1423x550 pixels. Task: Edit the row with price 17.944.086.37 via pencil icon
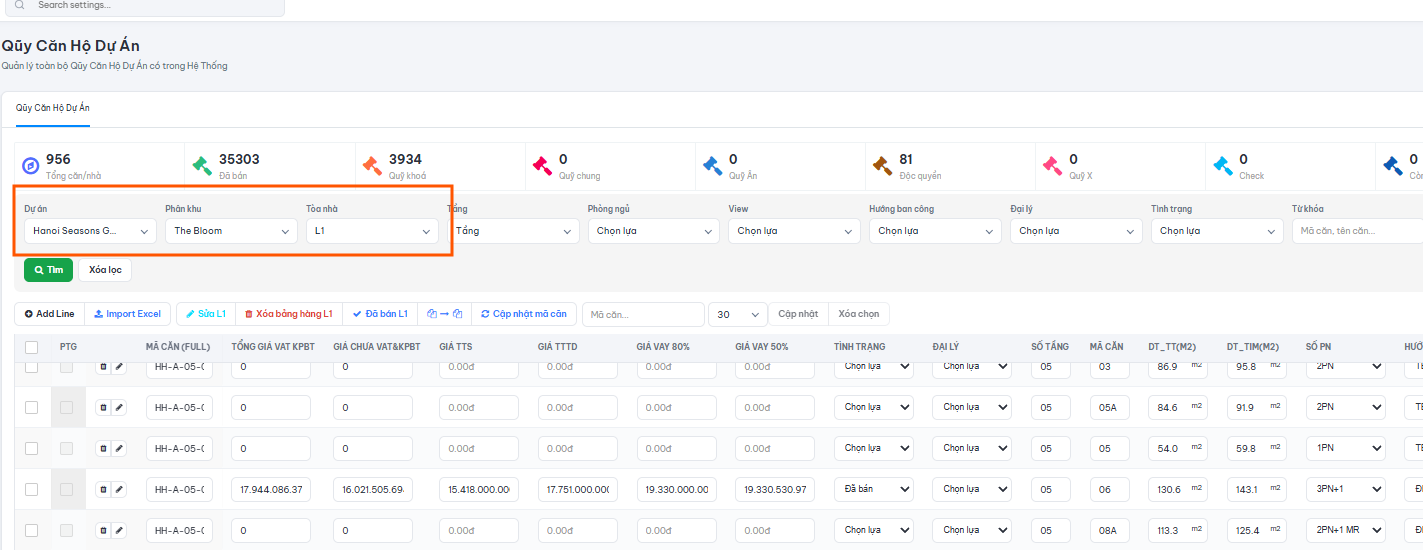point(119,490)
